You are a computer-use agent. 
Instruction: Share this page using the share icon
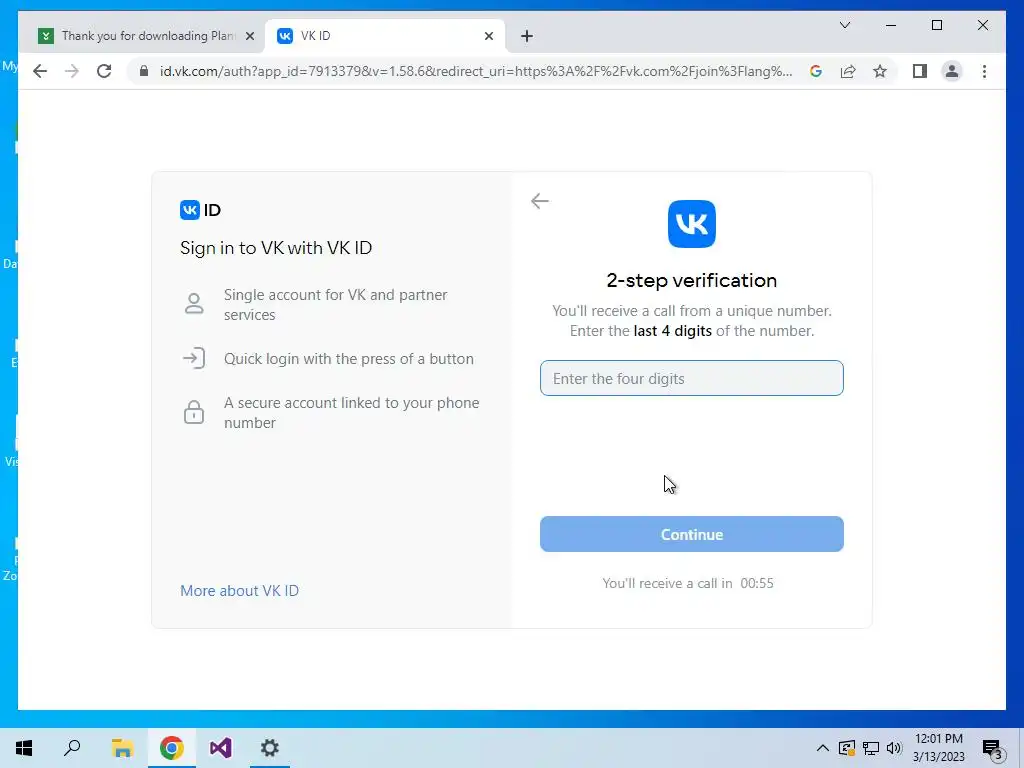click(x=848, y=71)
